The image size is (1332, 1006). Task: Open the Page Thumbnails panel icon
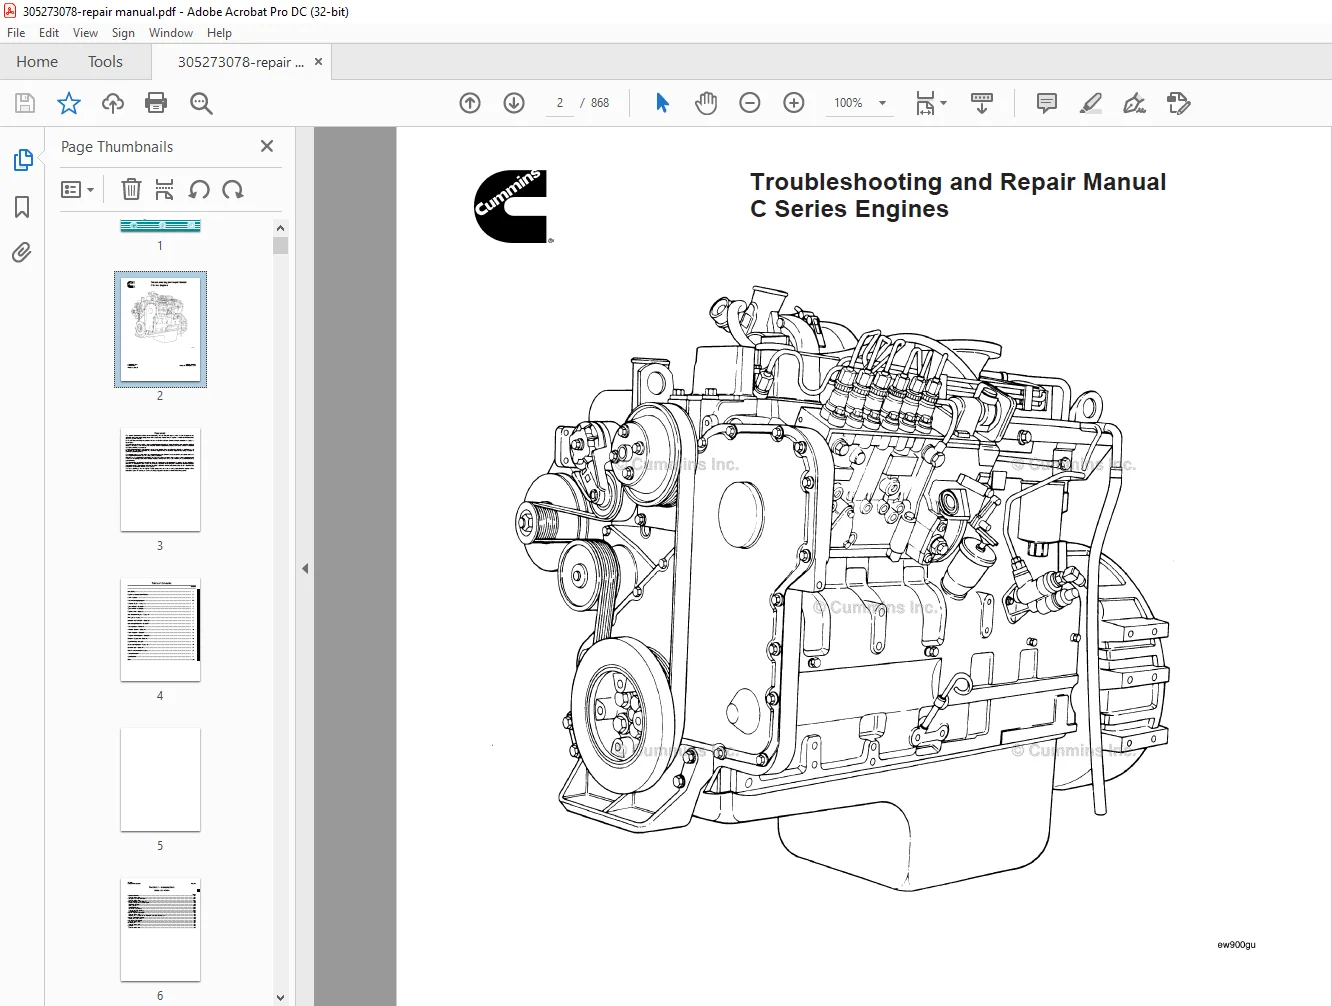[x=22, y=160]
